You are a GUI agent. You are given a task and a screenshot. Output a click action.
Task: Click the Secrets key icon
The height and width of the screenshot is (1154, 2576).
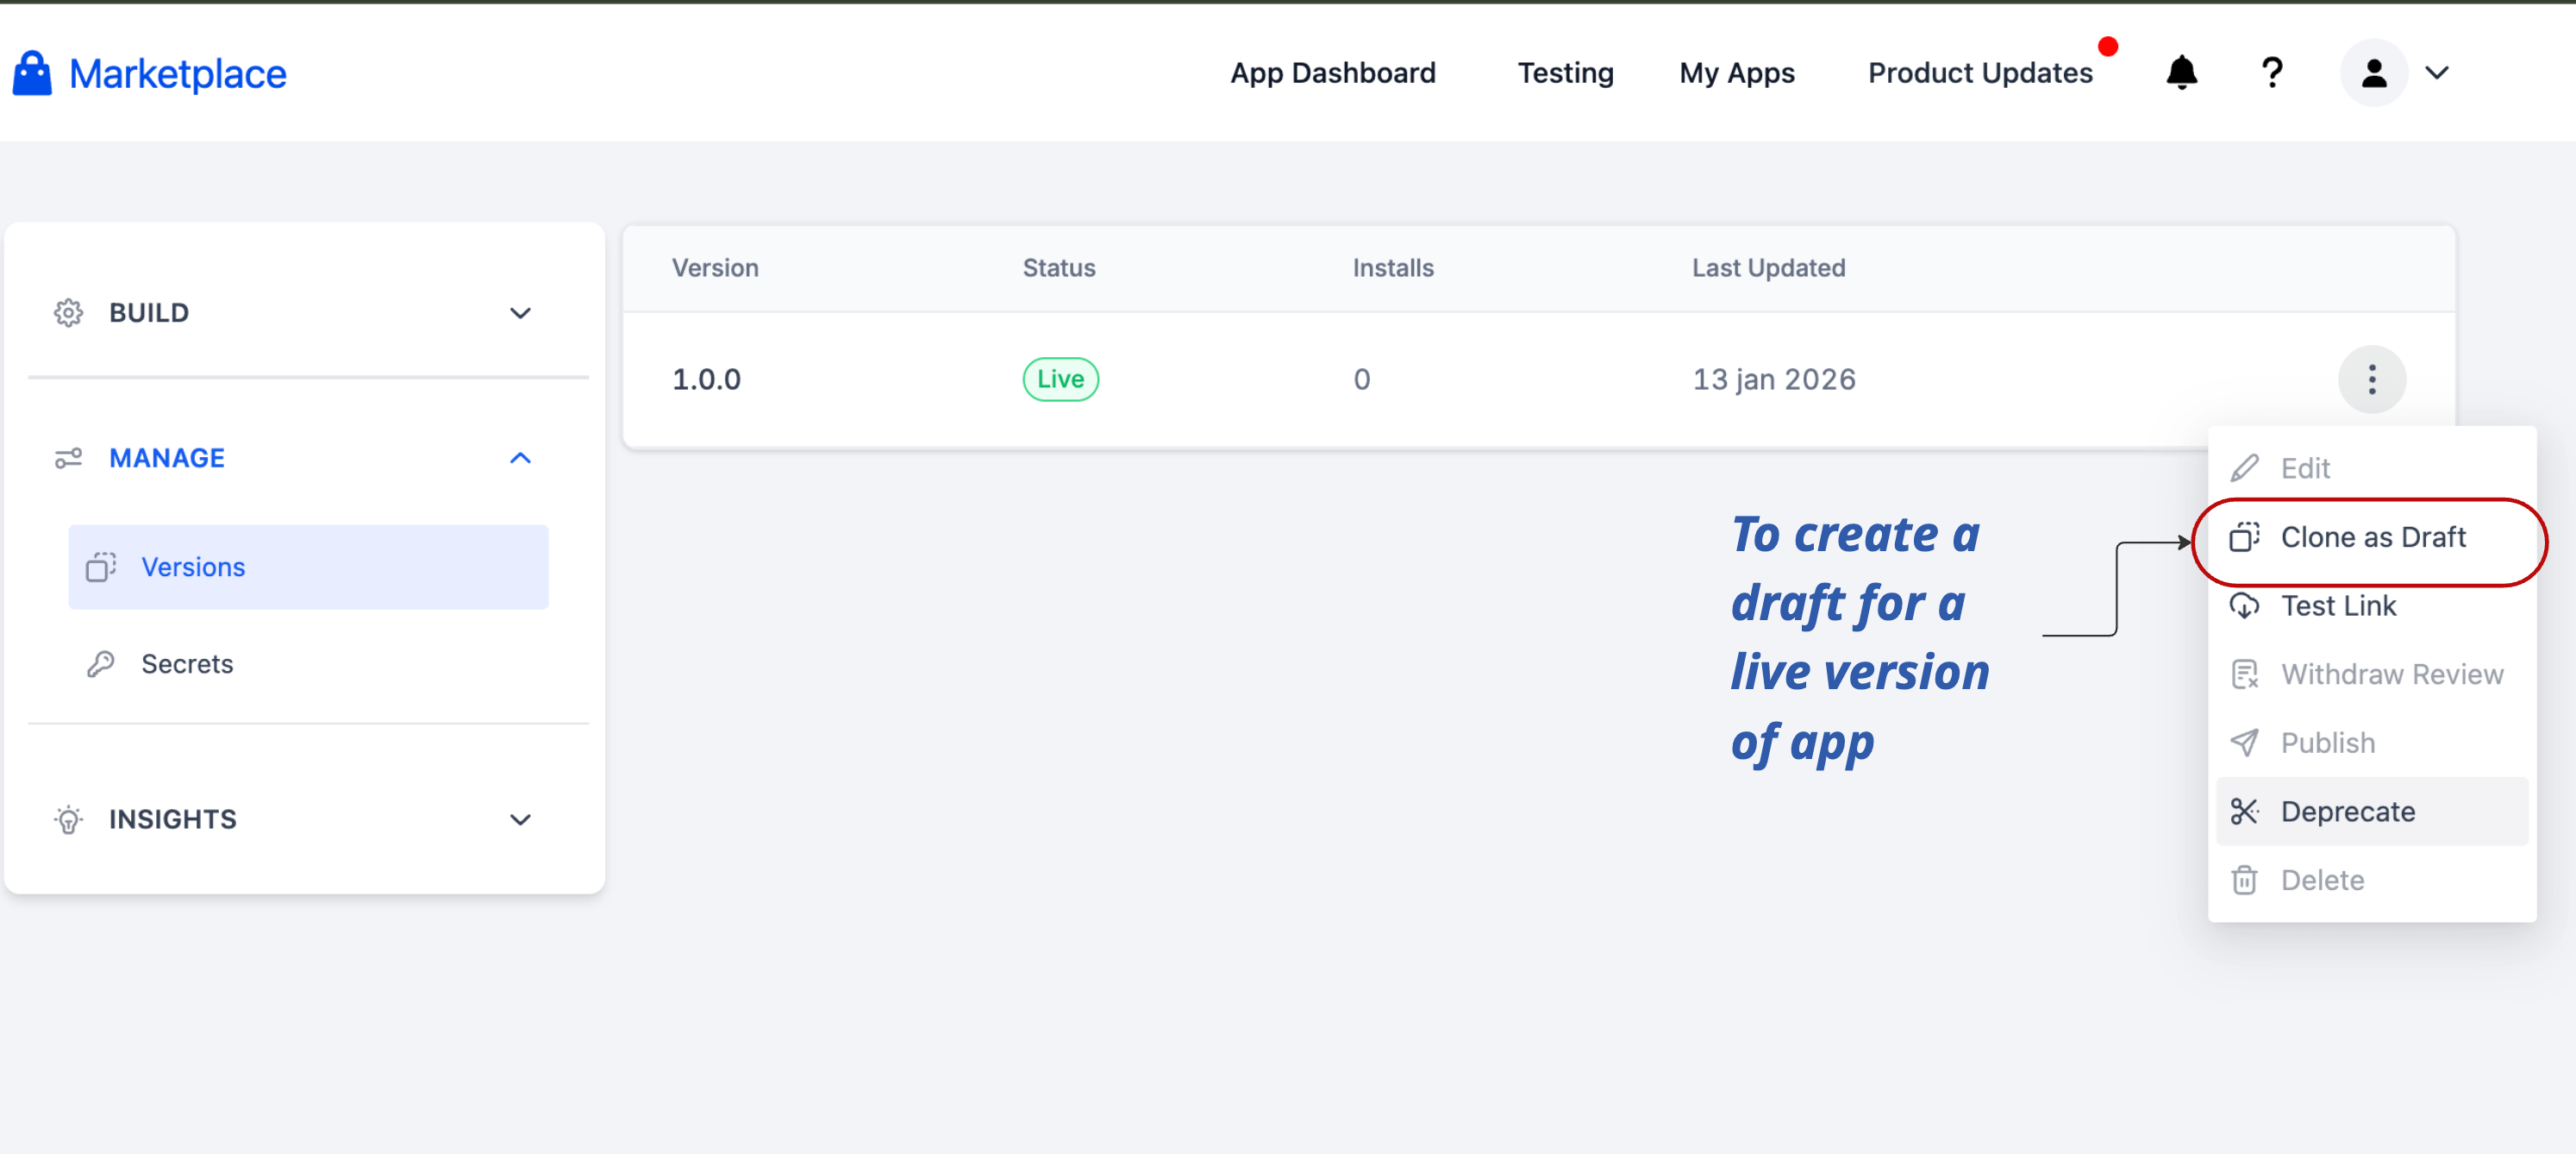coord(101,664)
